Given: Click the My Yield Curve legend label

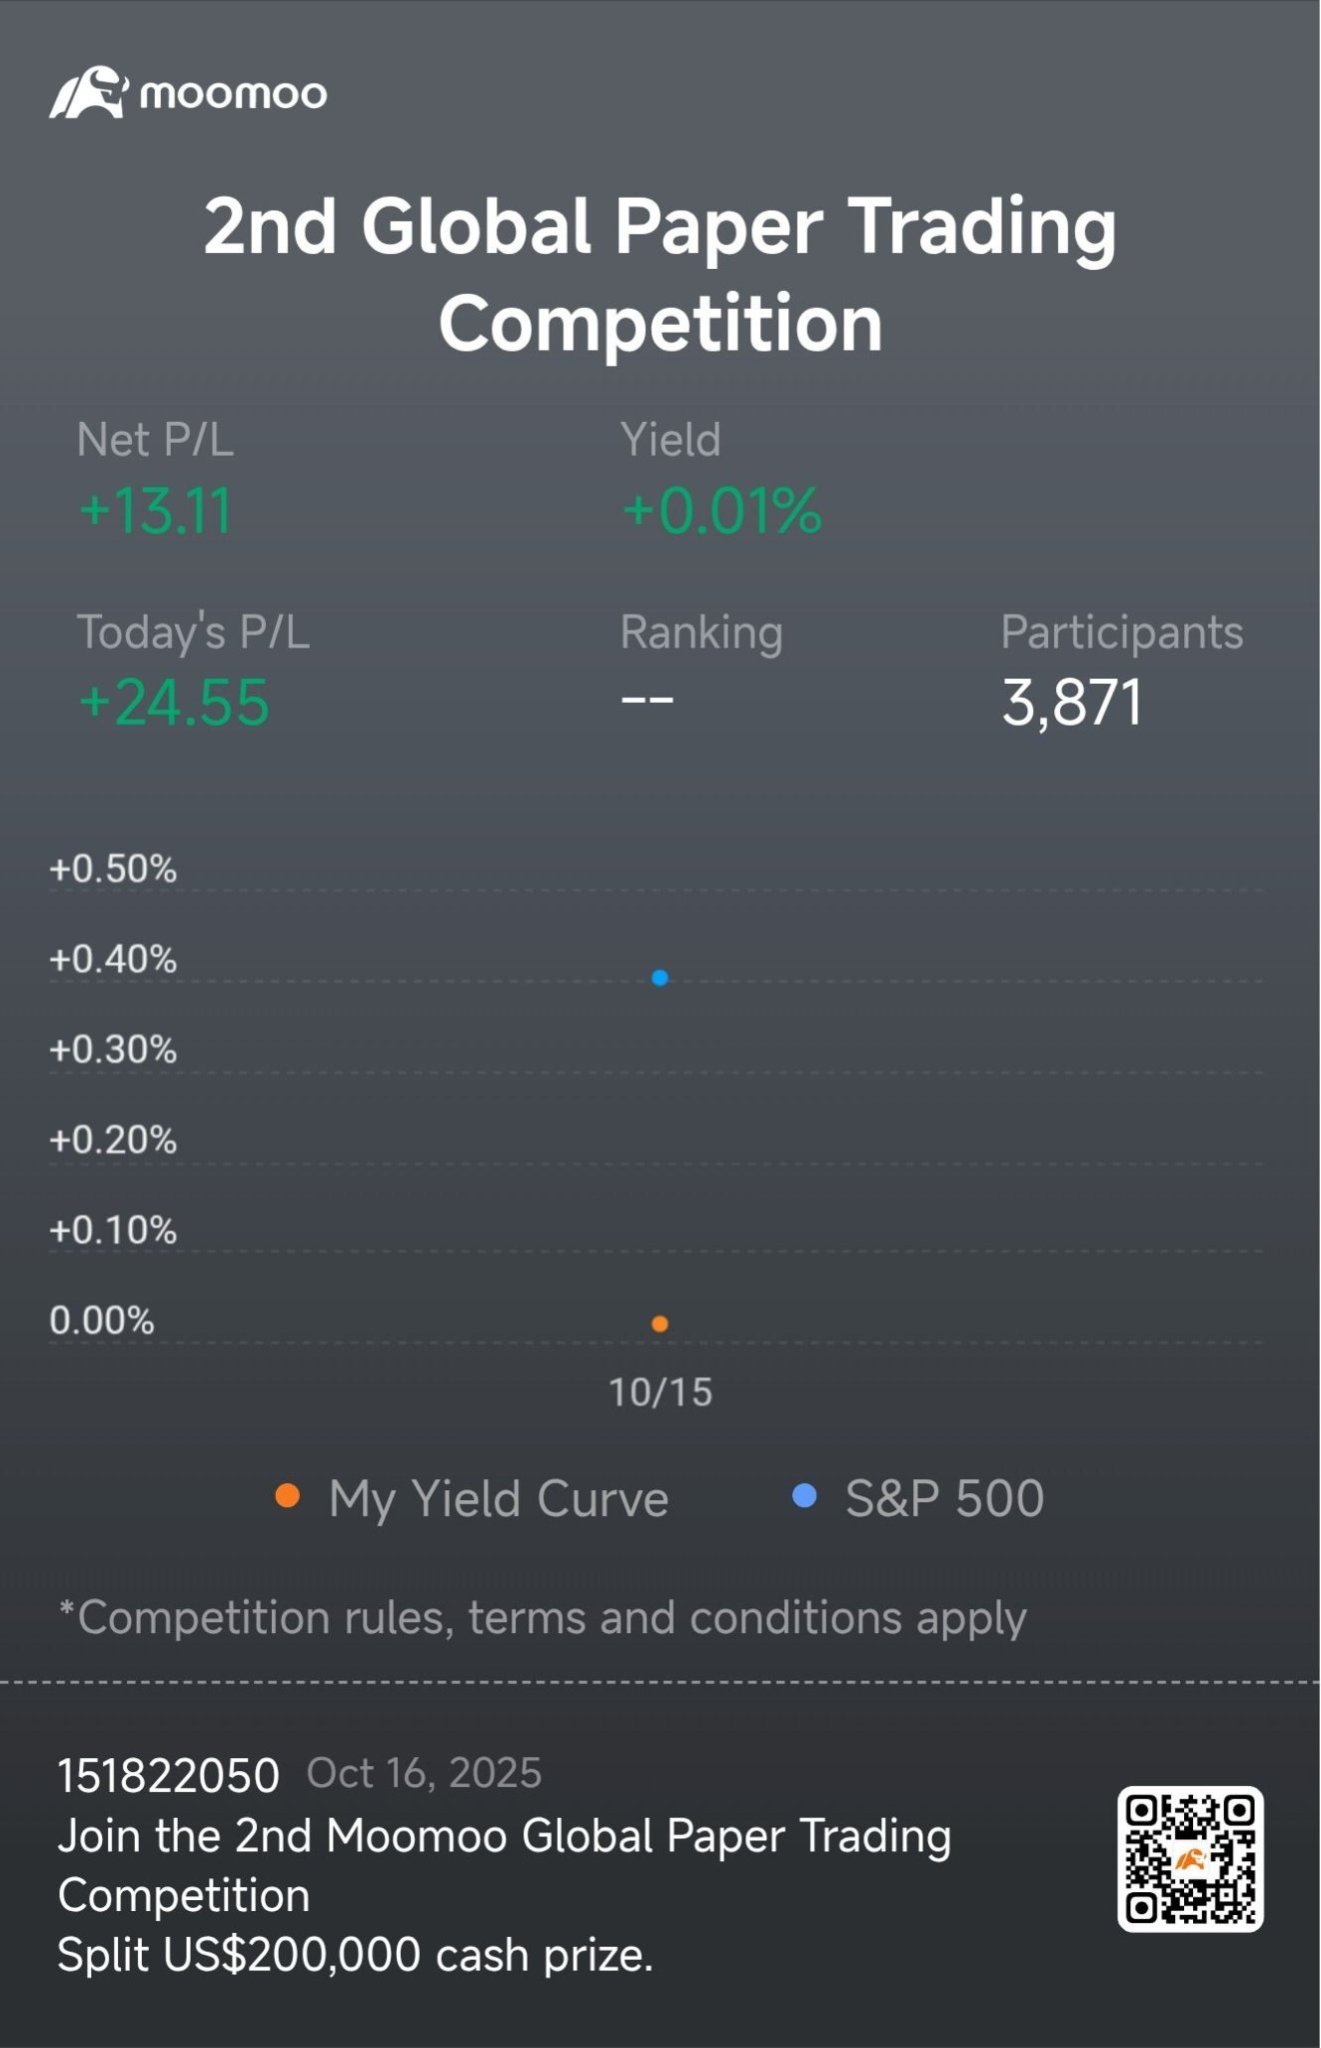Looking at the screenshot, I should [x=498, y=1499].
